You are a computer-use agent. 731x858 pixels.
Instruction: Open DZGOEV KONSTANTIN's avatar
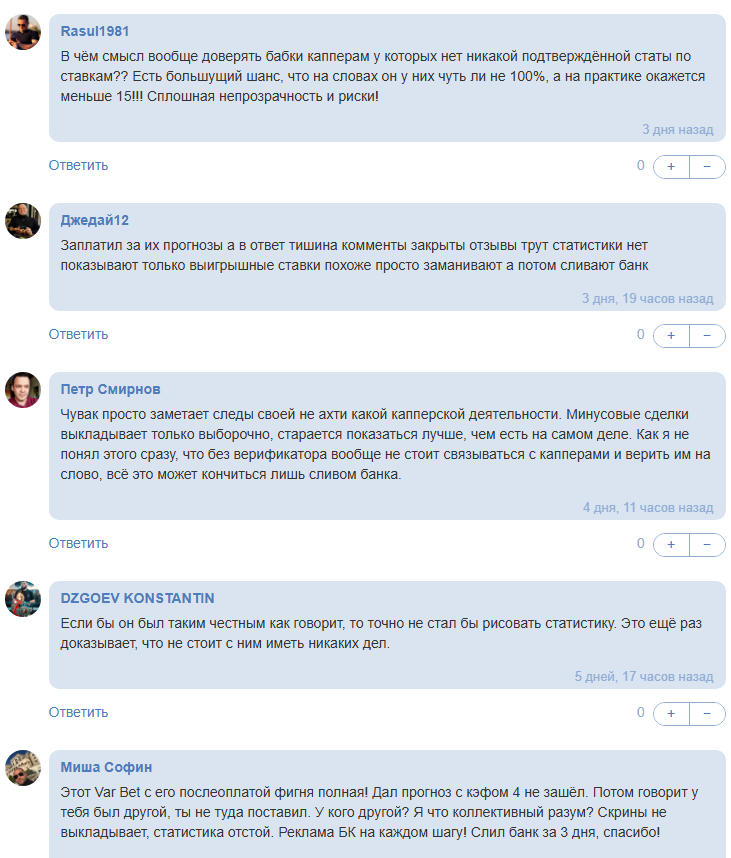[x=23, y=599]
